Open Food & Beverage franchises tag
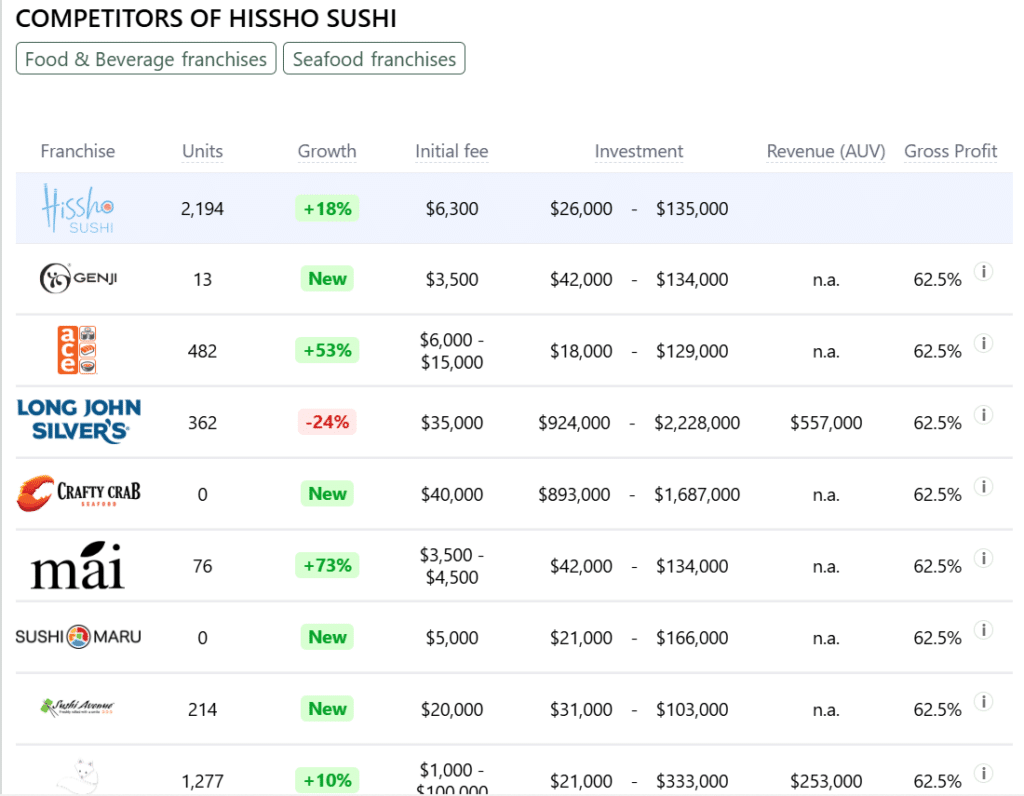The height and width of the screenshot is (796, 1024). coord(146,59)
